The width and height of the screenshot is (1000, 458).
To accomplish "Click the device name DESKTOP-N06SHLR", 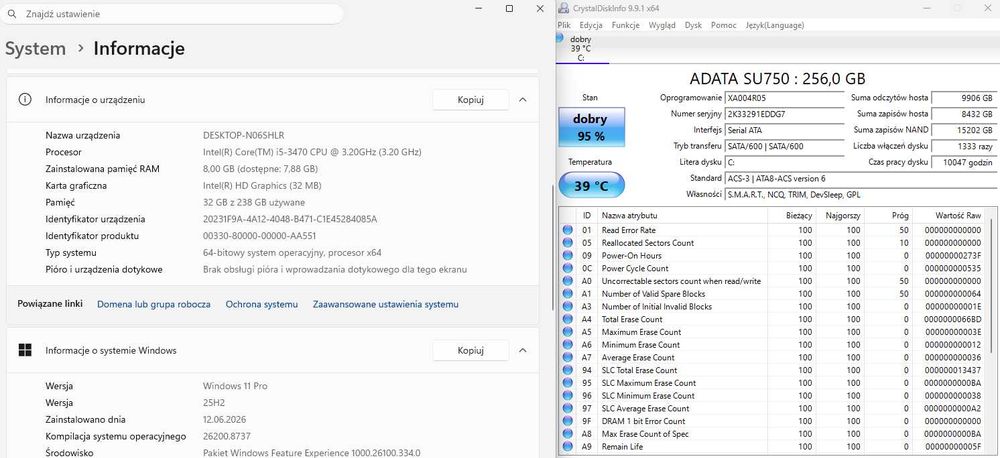I will 244,135.
